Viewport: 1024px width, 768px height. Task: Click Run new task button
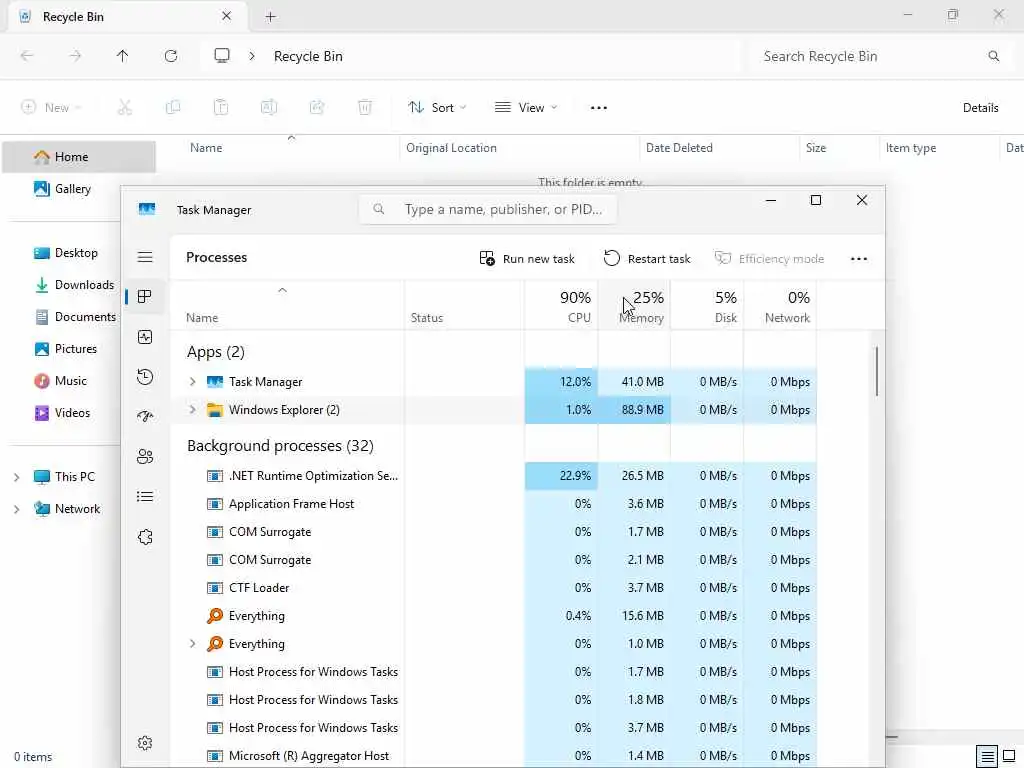527,259
